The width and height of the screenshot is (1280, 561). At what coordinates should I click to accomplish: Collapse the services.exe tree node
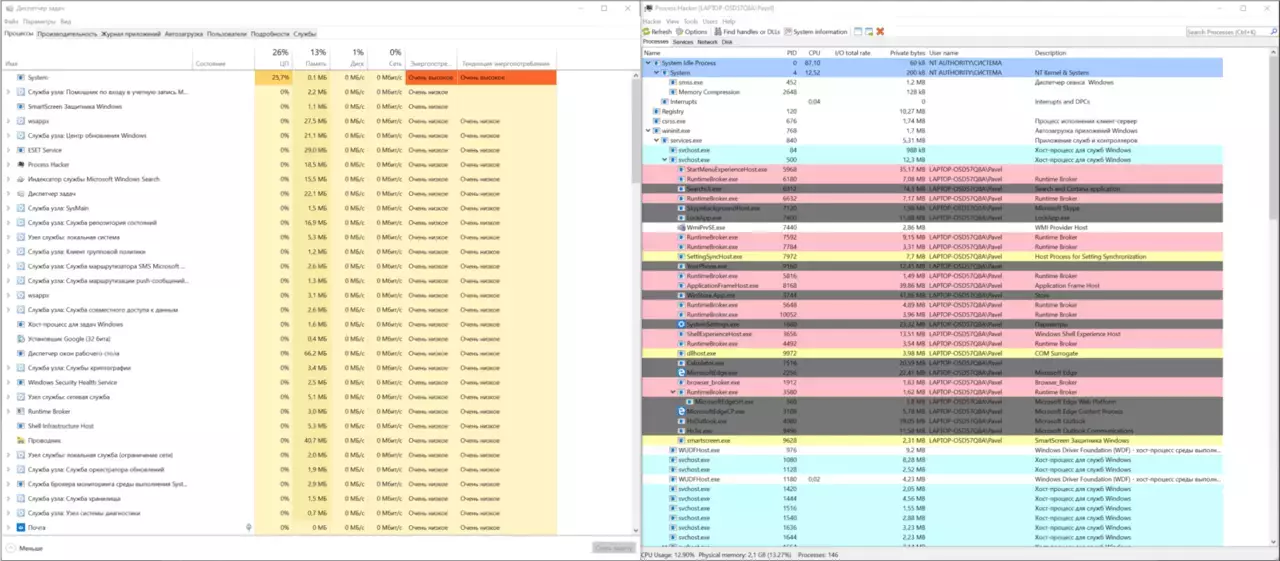pos(656,141)
